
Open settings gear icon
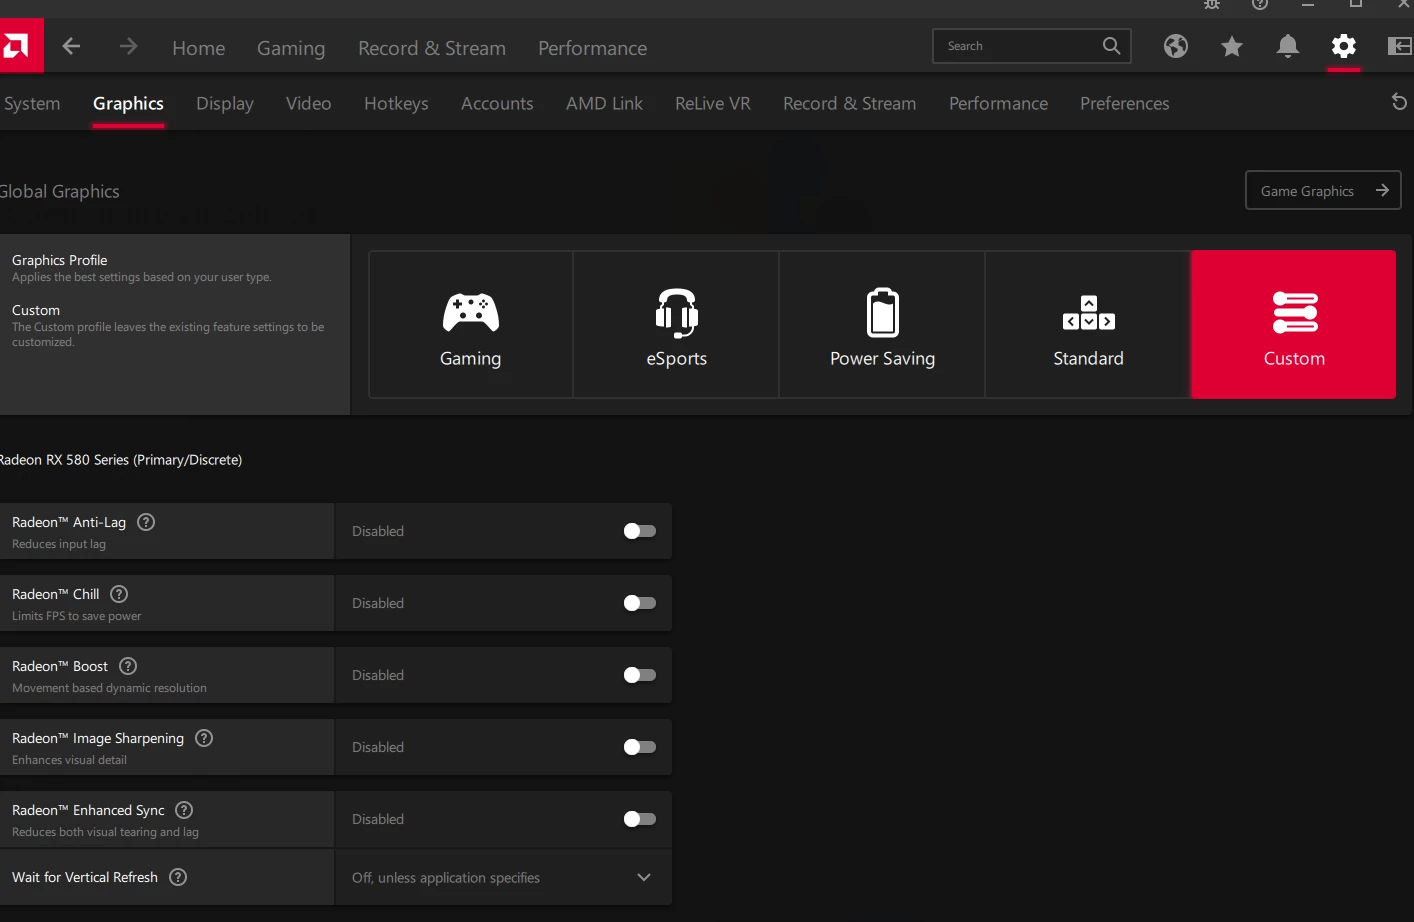coord(1344,46)
